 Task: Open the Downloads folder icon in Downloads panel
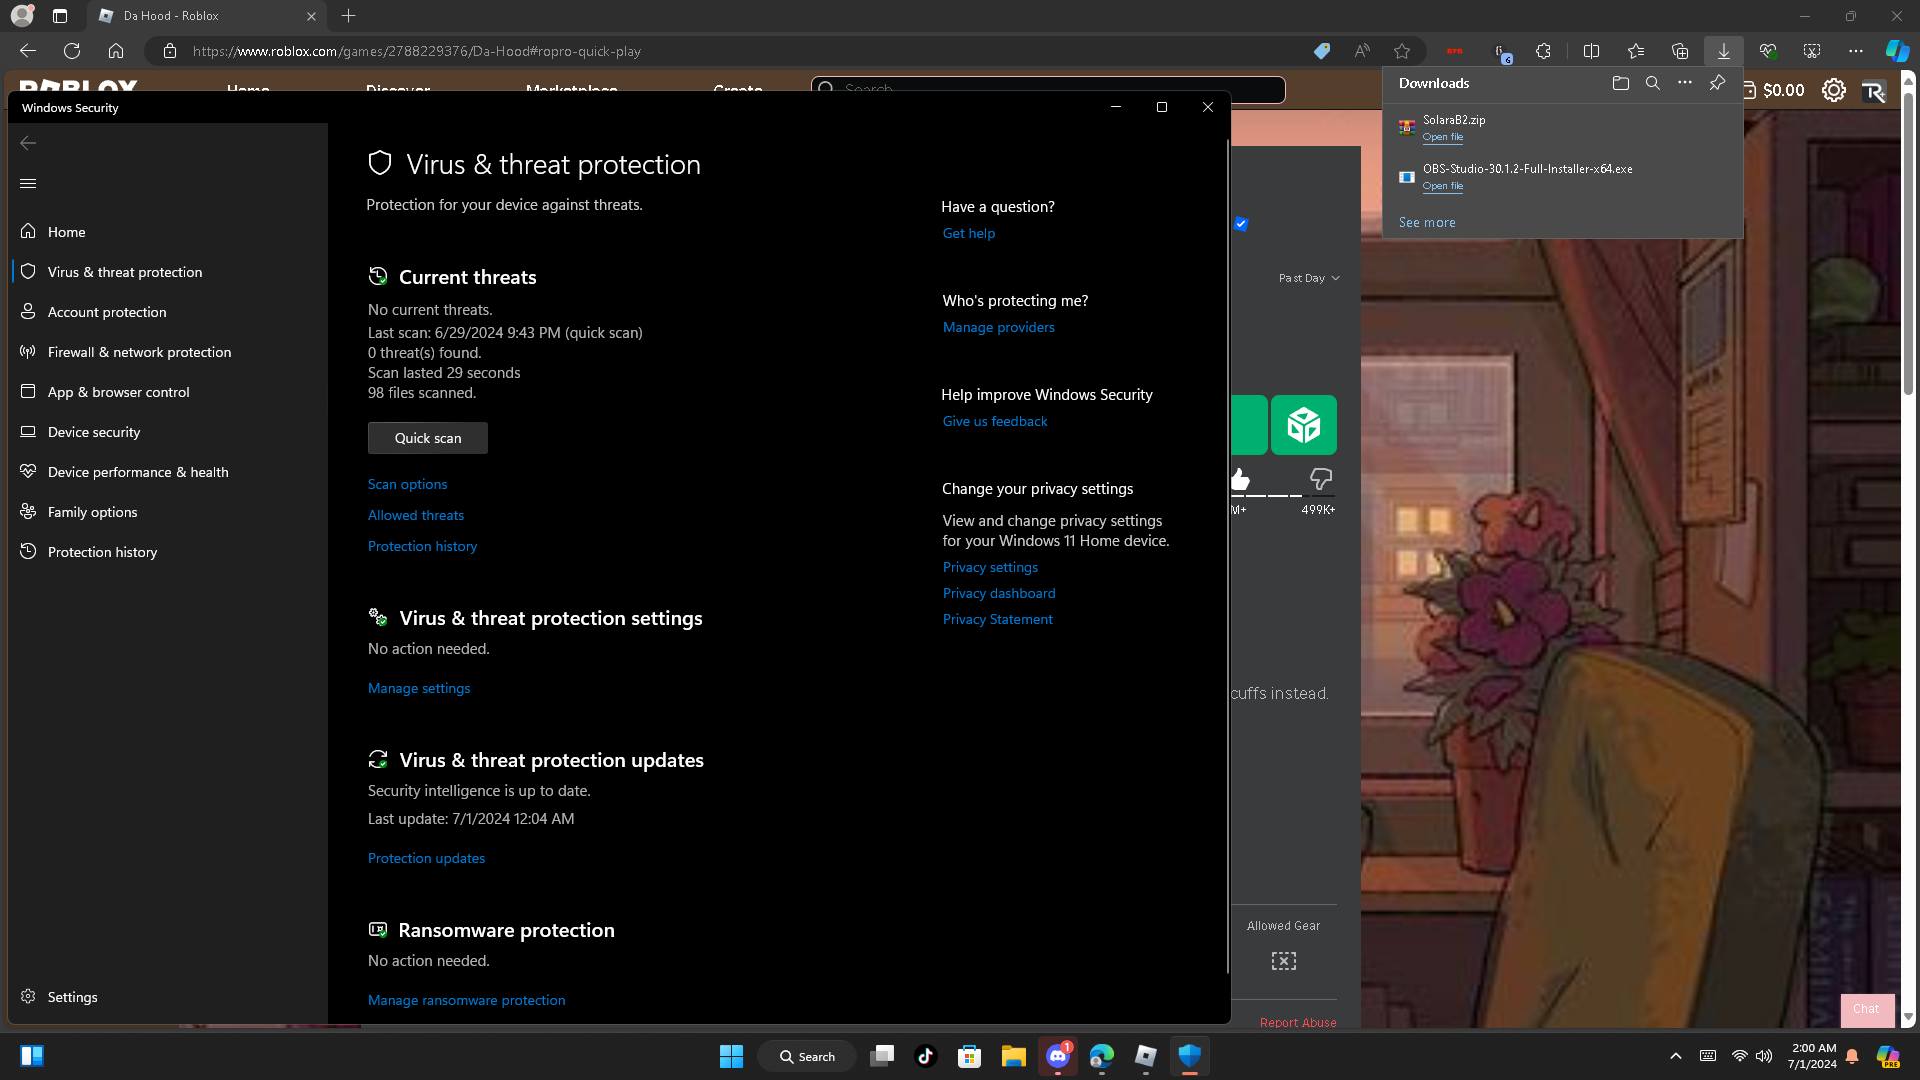point(1621,83)
